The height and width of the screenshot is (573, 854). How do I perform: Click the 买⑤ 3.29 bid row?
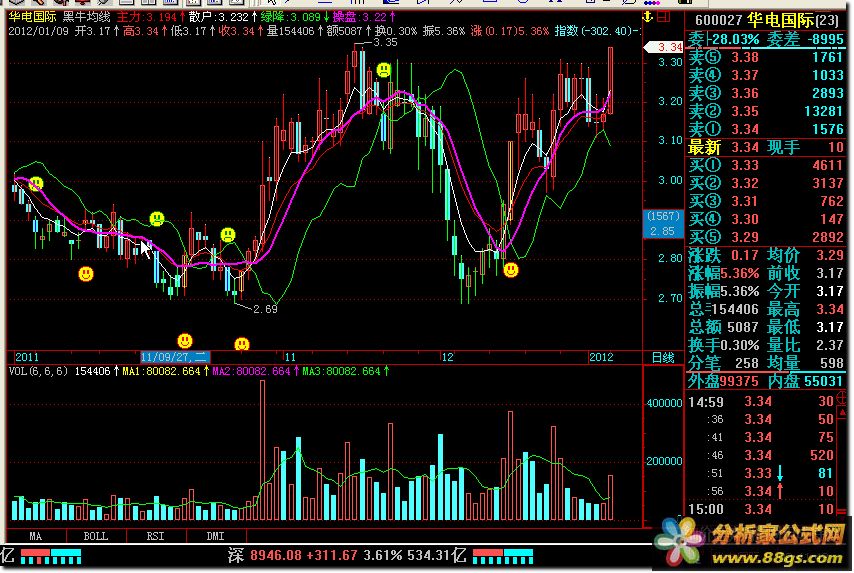(766, 236)
